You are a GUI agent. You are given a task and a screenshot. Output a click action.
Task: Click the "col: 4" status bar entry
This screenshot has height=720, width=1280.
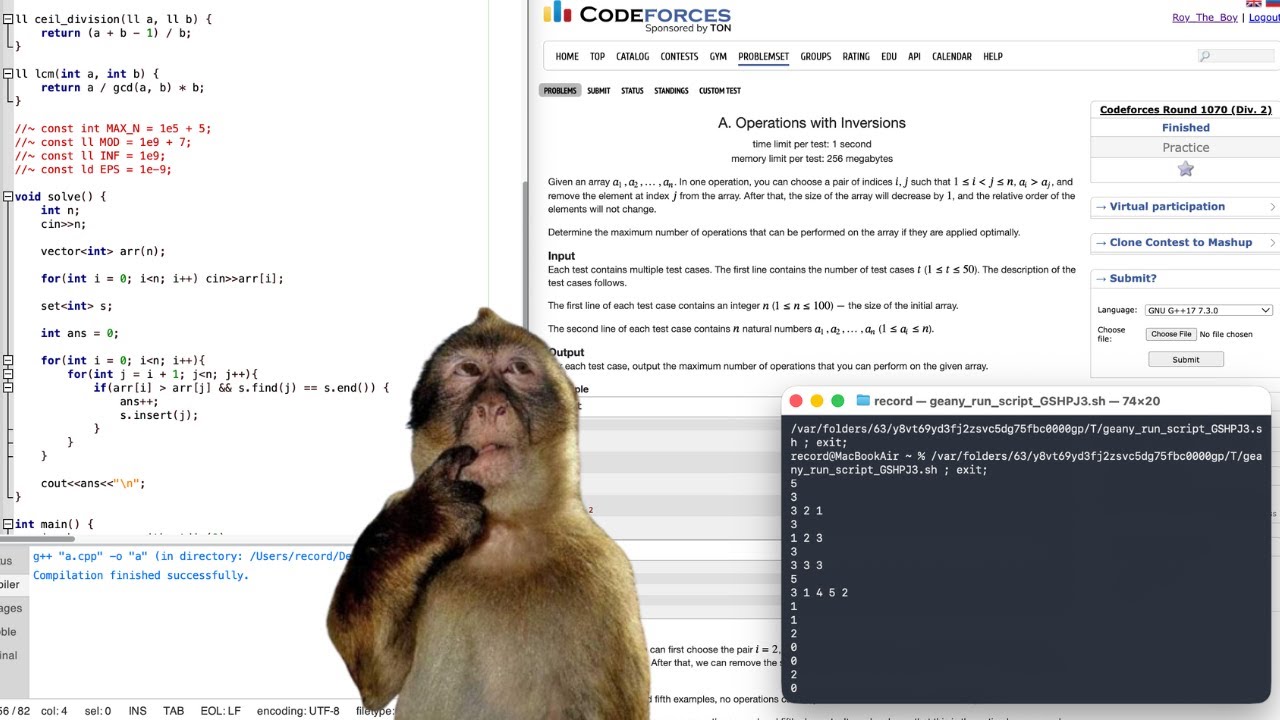pos(55,711)
